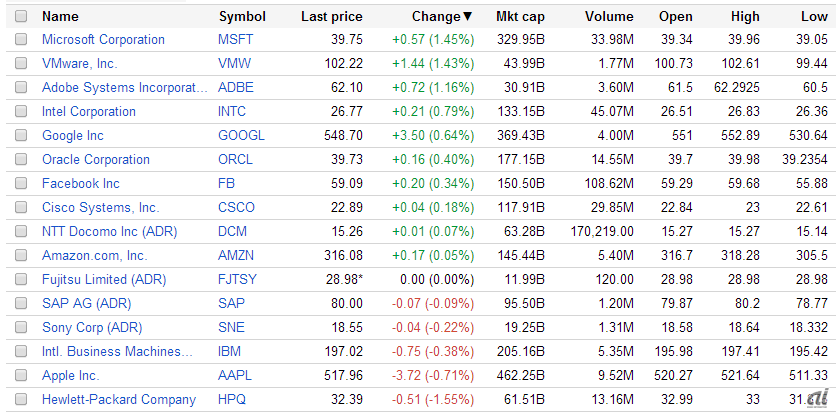The image size is (836, 416).
Task: Click the AAPL ticker symbol
Action: pyautogui.click(x=234, y=376)
